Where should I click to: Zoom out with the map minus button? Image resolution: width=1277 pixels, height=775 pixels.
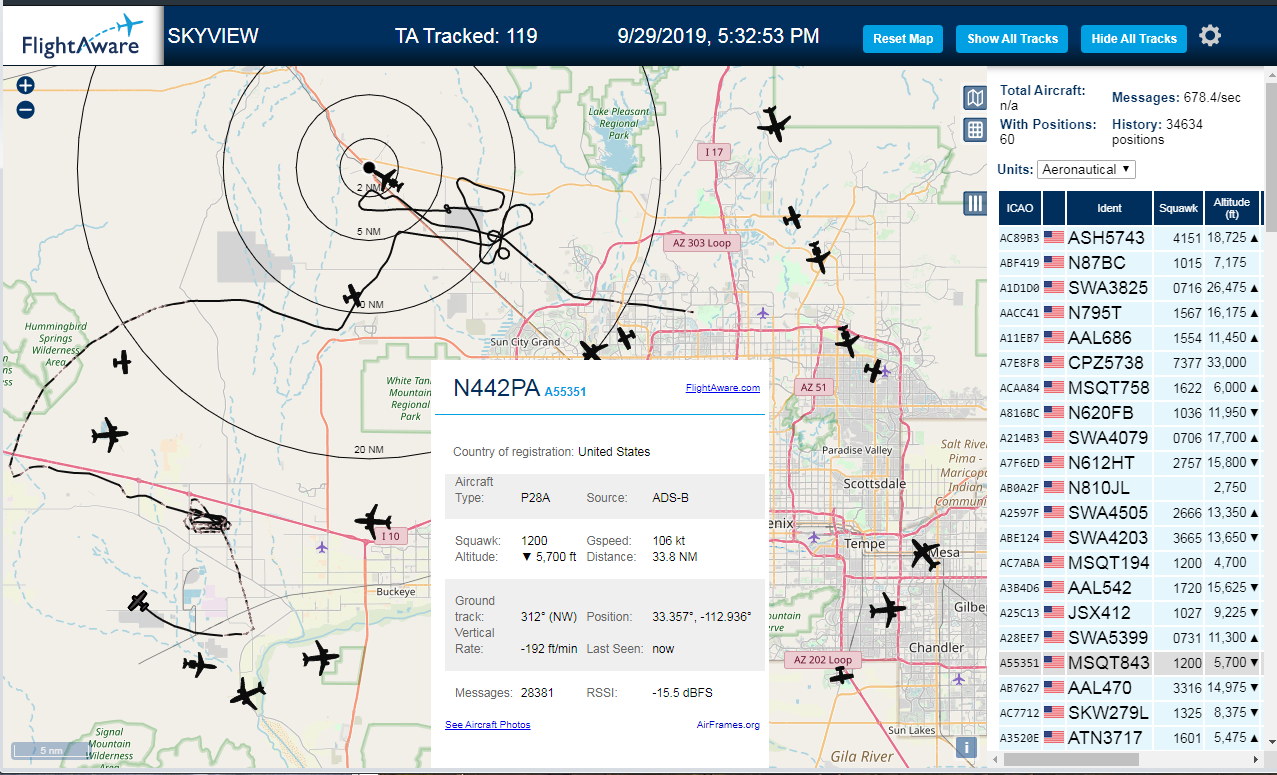coord(26,110)
